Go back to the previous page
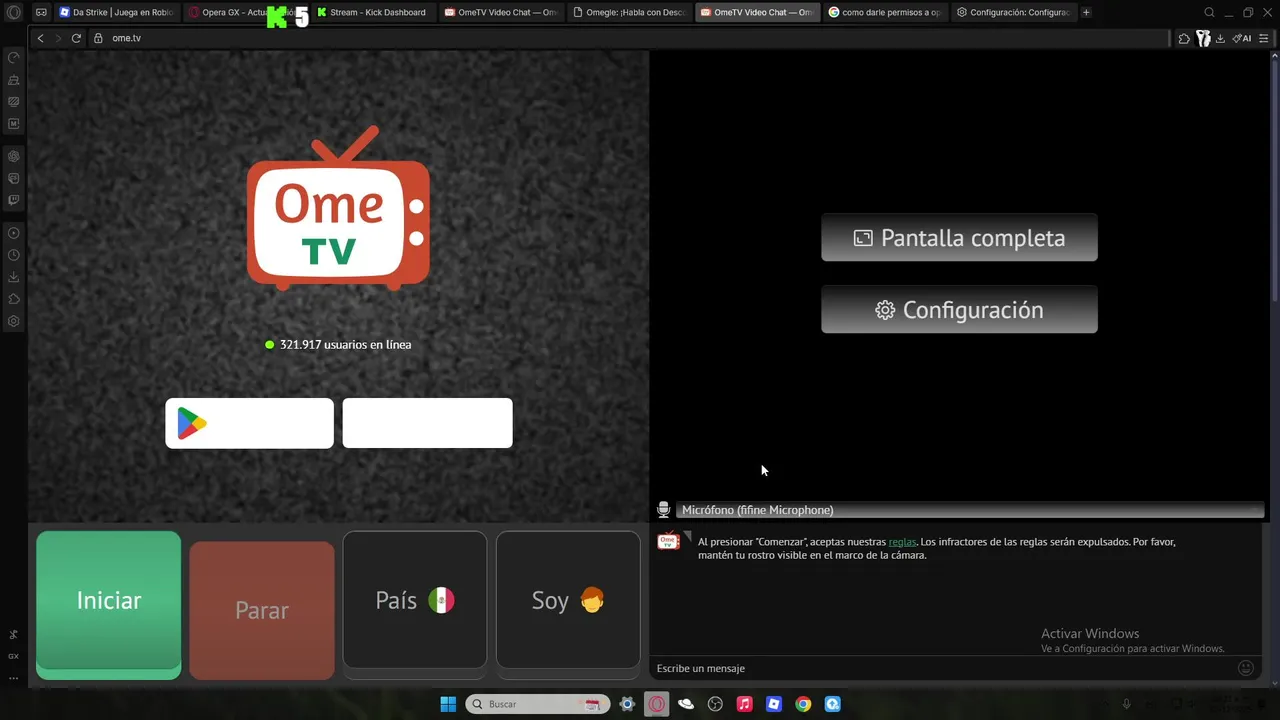The height and width of the screenshot is (720, 1280). coord(40,38)
